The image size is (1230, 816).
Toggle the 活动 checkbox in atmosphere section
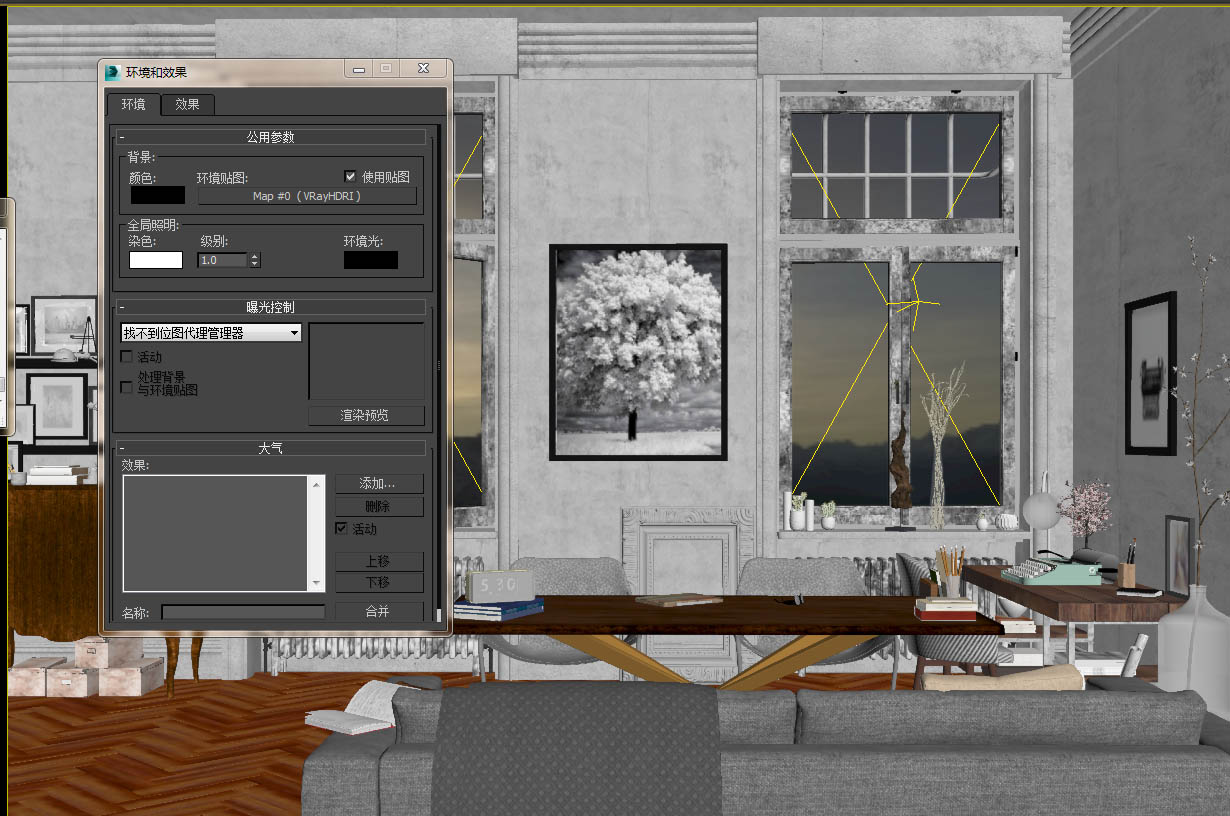tap(341, 528)
